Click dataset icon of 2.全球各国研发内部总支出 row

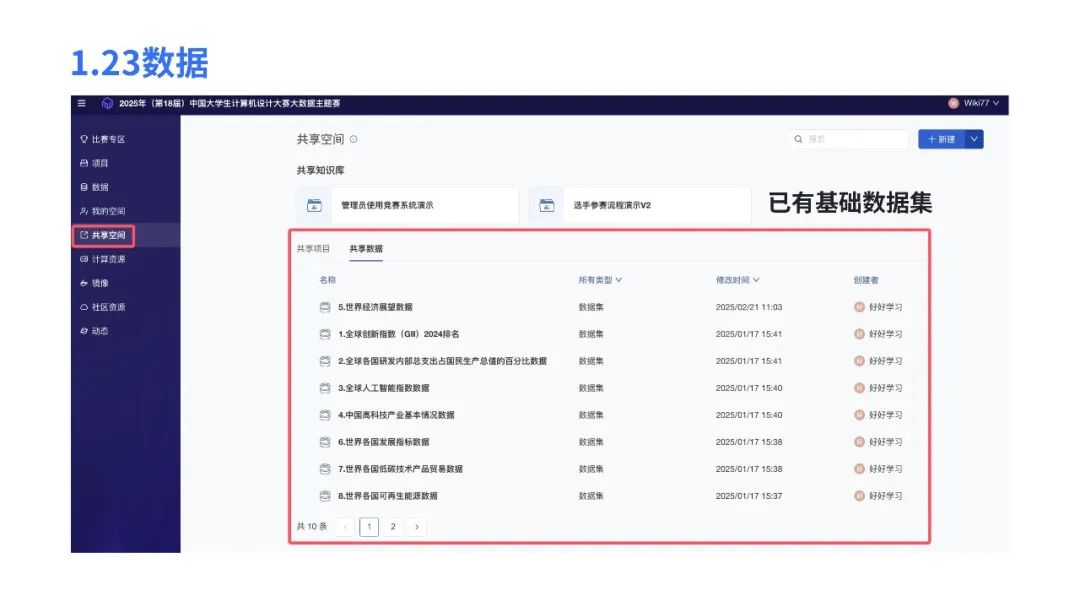point(325,361)
